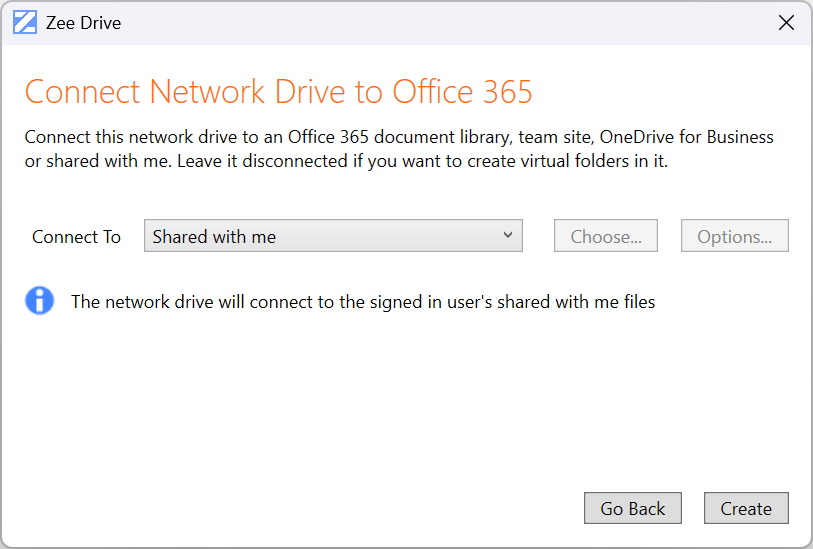The image size is (813, 549).
Task: Click the Zee Drive logo icon
Action: pyautogui.click(x=25, y=23)
